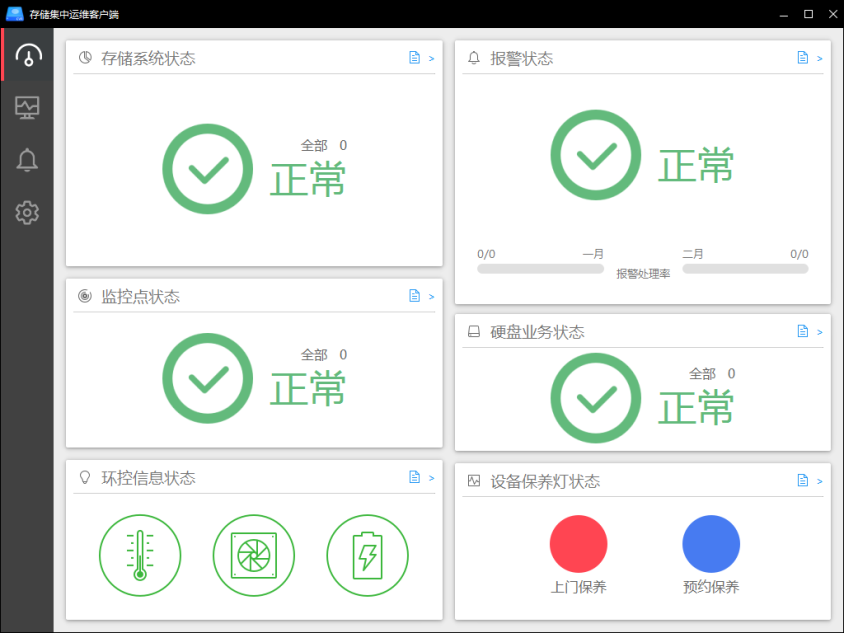The width and height of the screenshot is (844, 633).
Task: Maximize the application window
Action: [808, 14]
